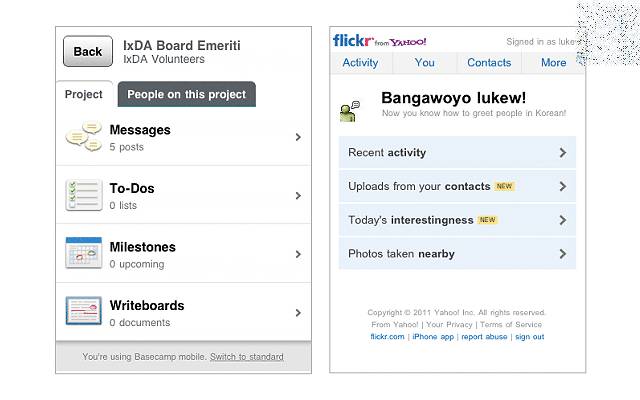Open the Contacts tab in Flickr
640x400 pixels.
[x=489, y=63]
